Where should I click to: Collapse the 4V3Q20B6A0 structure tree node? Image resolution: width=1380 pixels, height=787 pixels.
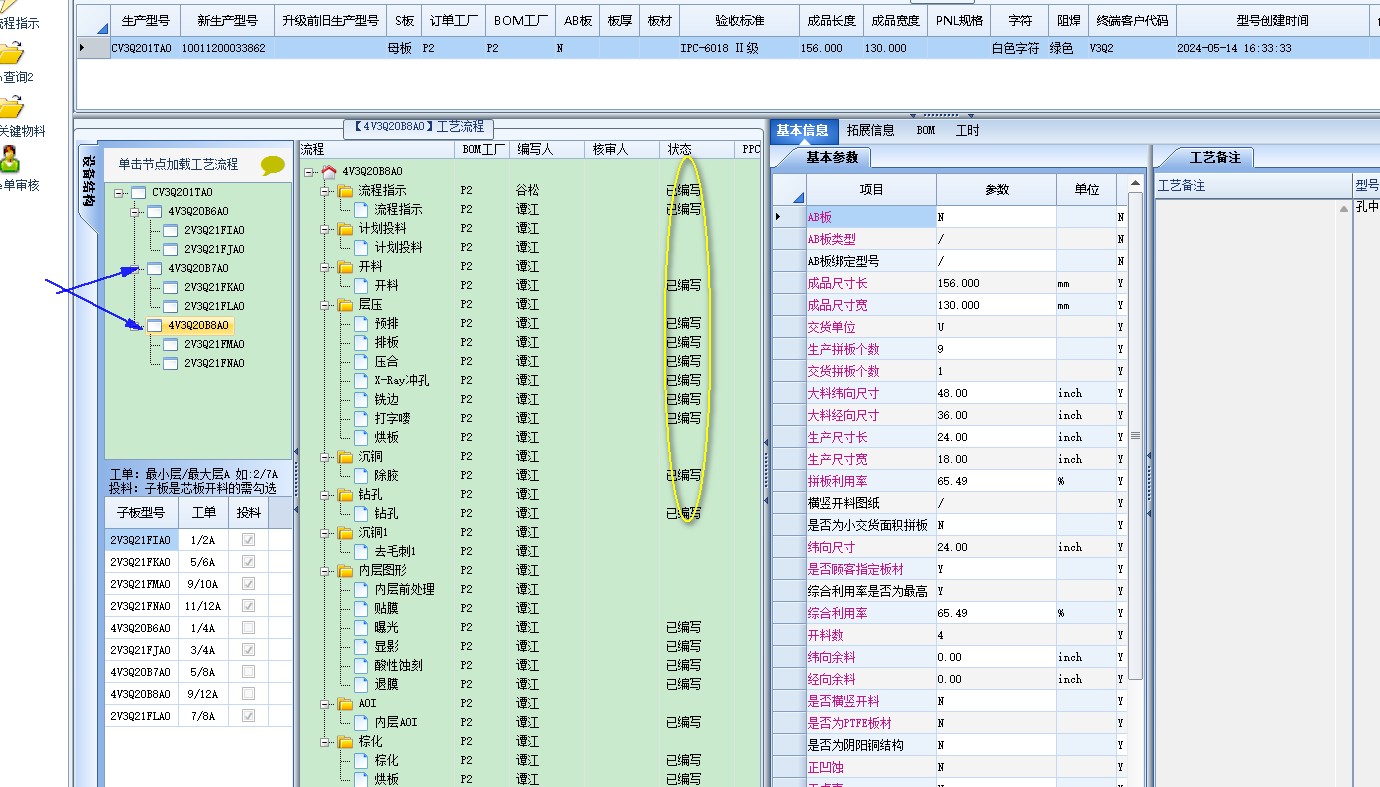[x=135, y=212]
